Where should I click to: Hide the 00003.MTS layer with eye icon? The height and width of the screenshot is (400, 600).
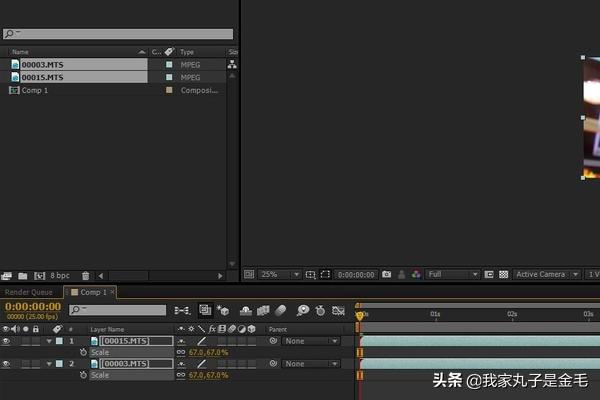pyautogui.click(x=6, y=364)
